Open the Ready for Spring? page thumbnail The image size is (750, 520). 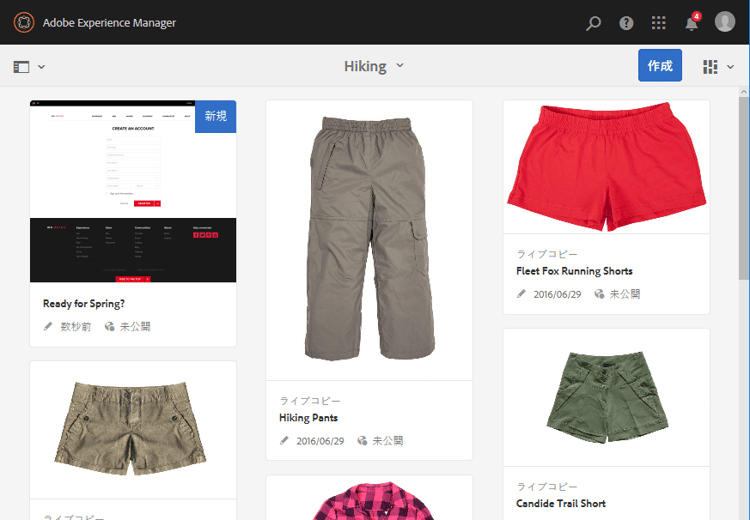133,191
